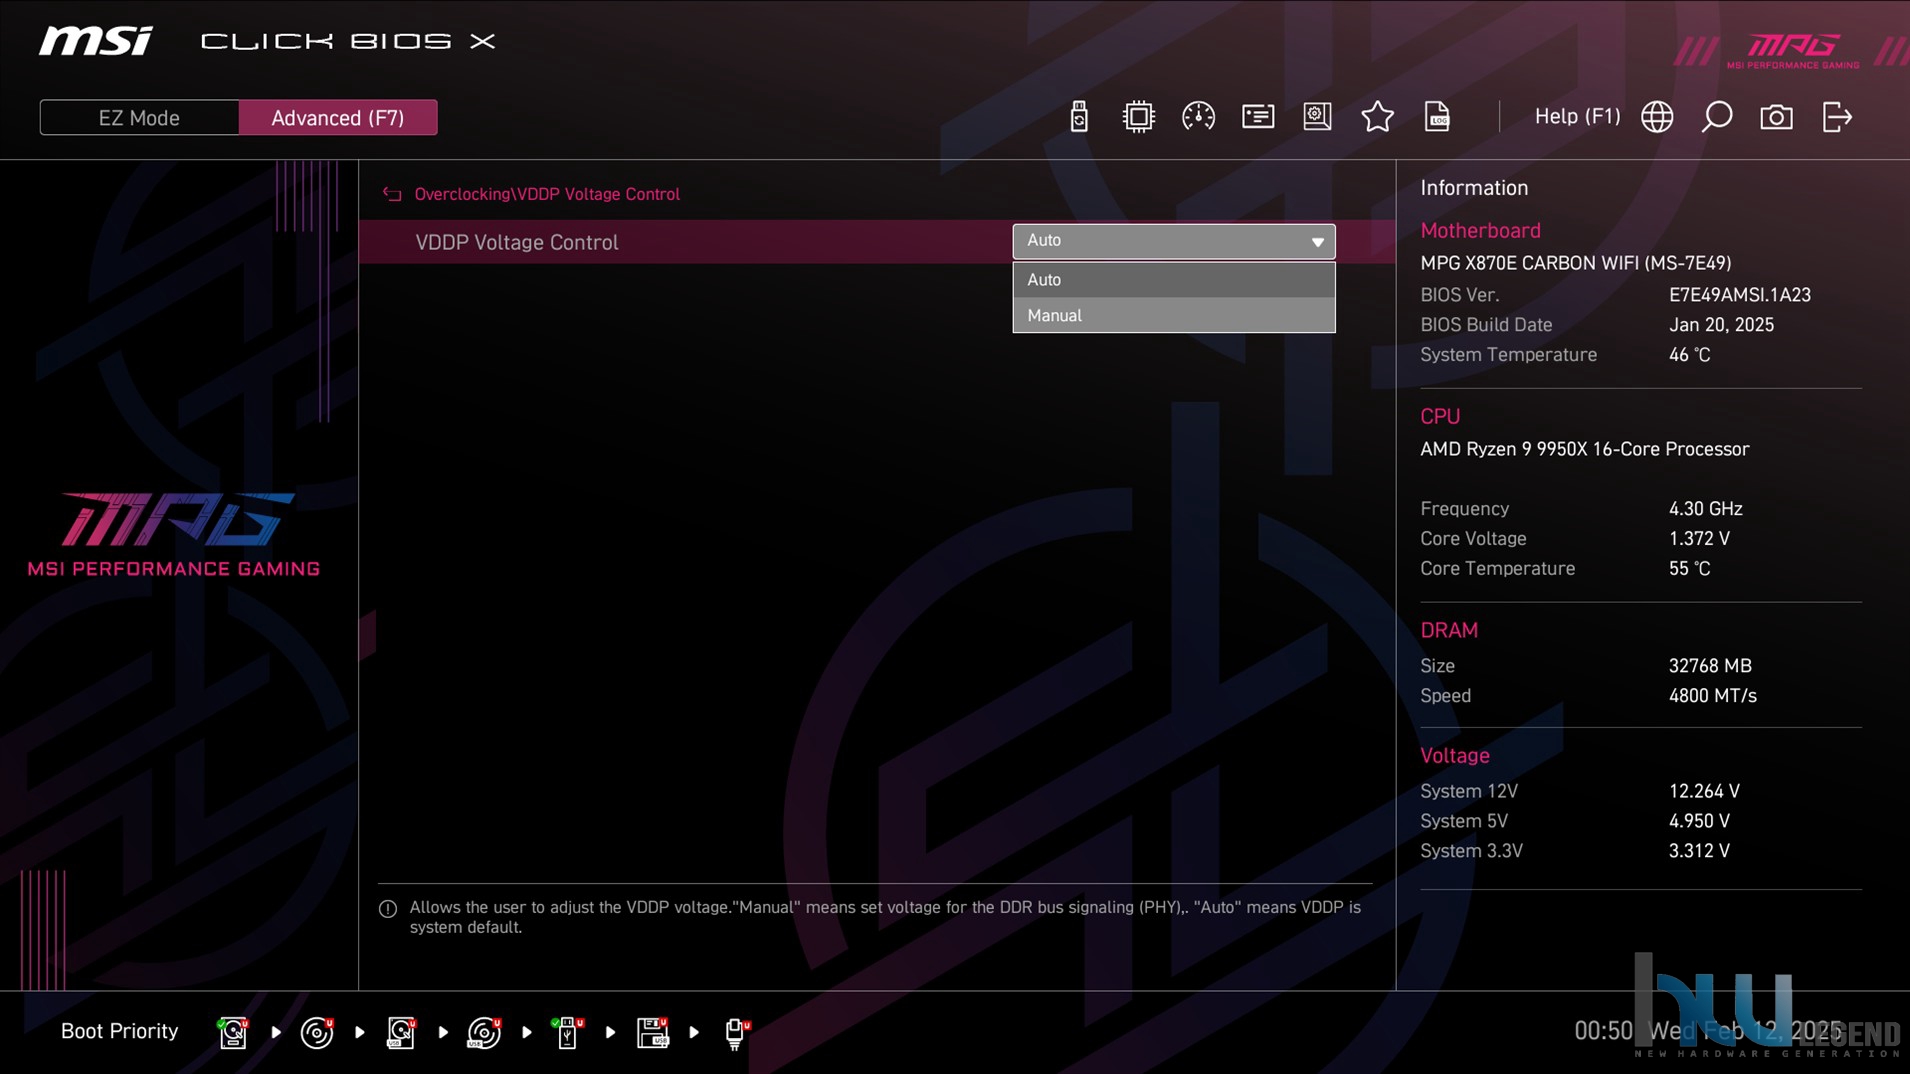The height and width of the screenshot is (1074, 1910).
Task: Choose Auto in the dropdown list
Action: [1173, 279]
